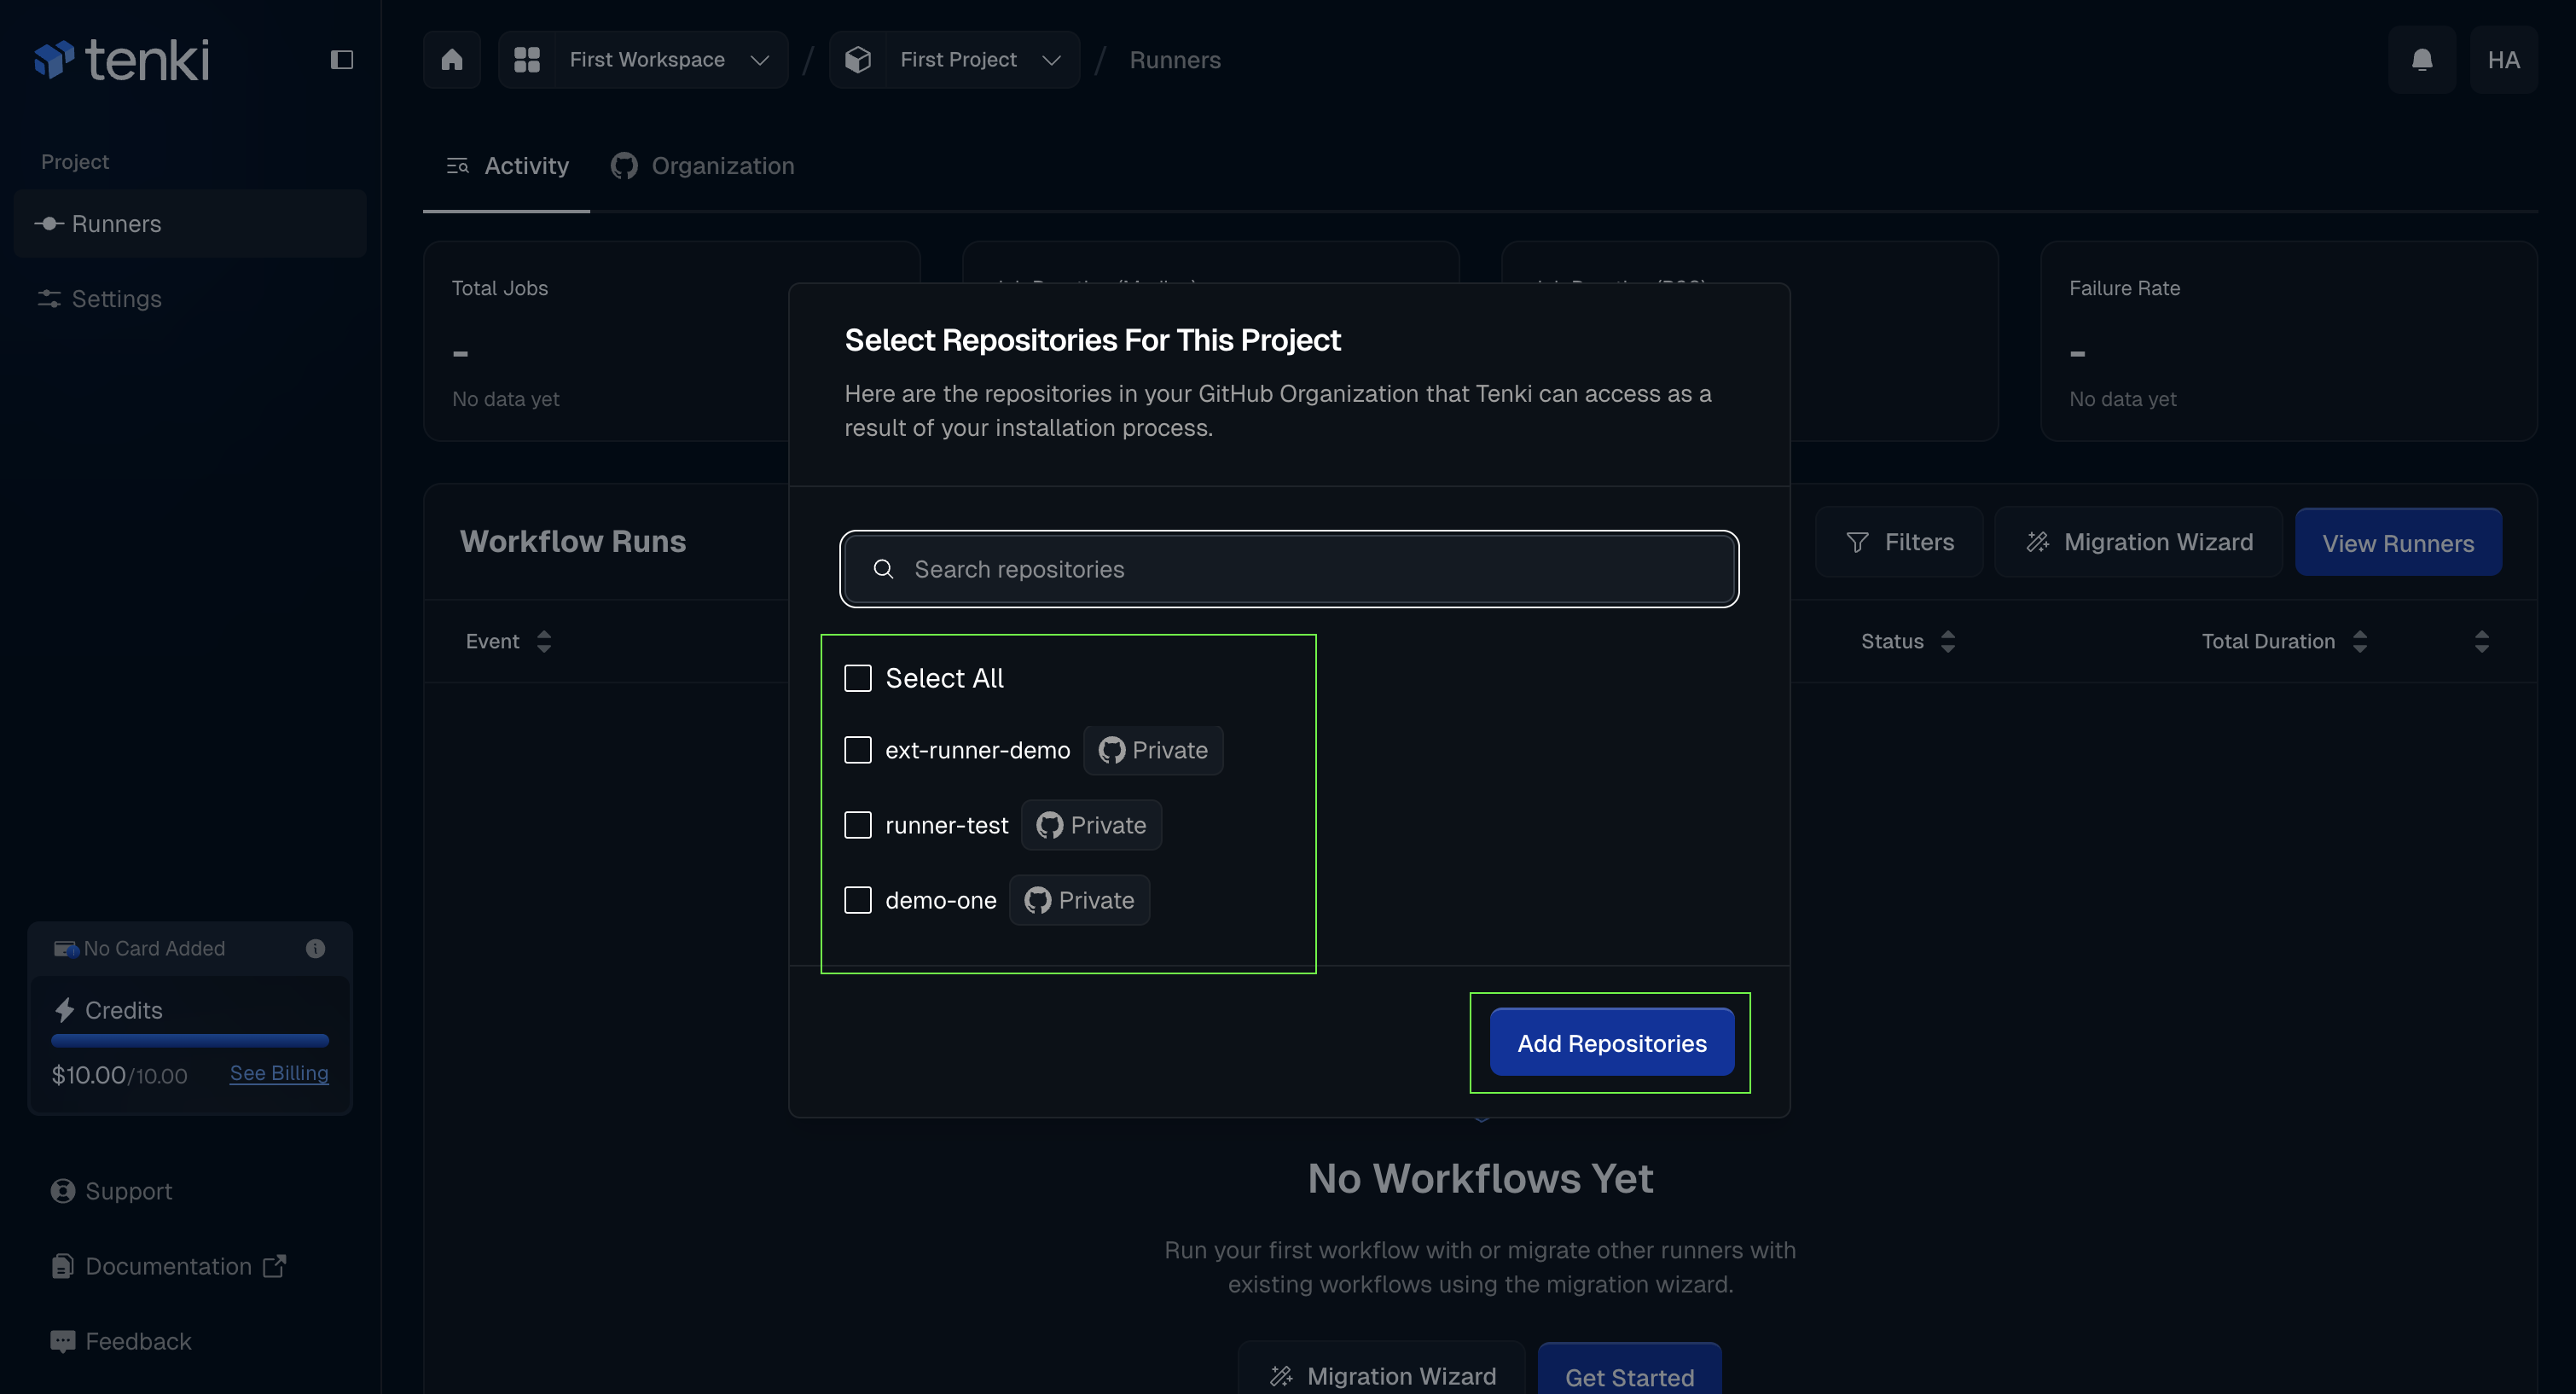Click the Filters funnel icon
This screenshot has height=1394, width=2576.
tap(1857, 542)
